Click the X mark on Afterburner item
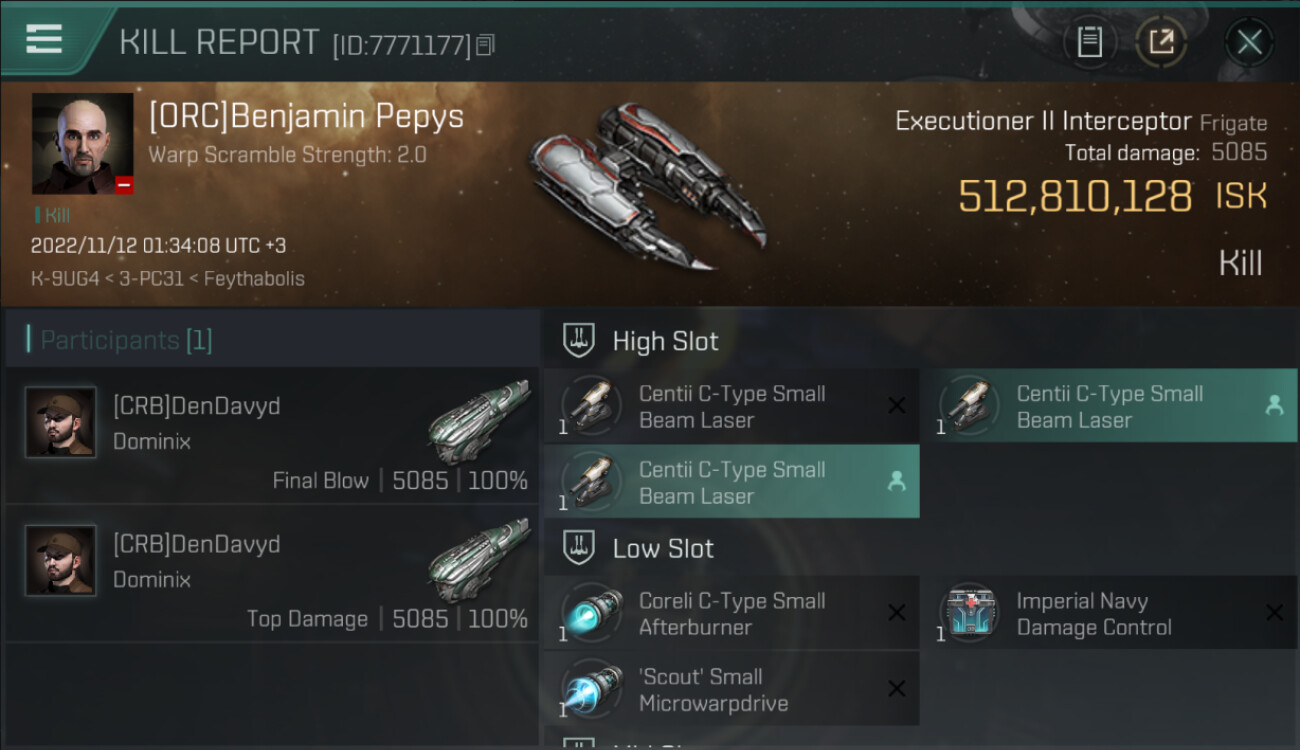1300x750 pixels. tap(897, 613)
